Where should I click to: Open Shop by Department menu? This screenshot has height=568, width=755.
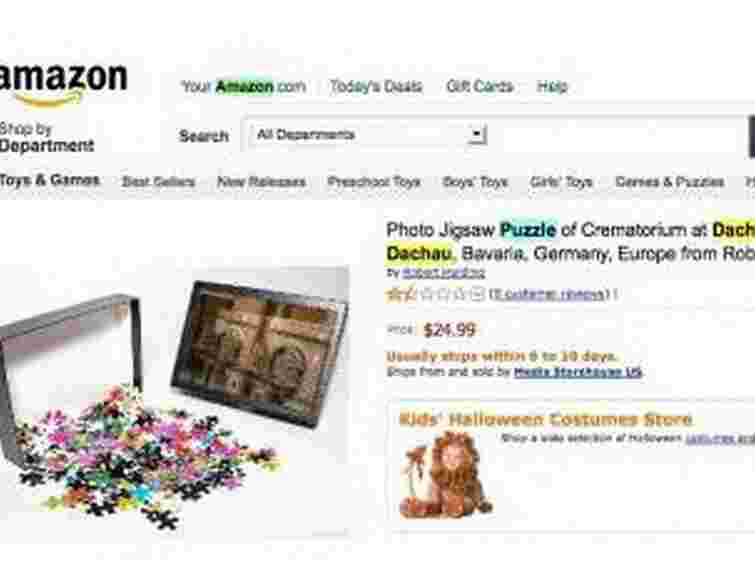coord(47,138)
